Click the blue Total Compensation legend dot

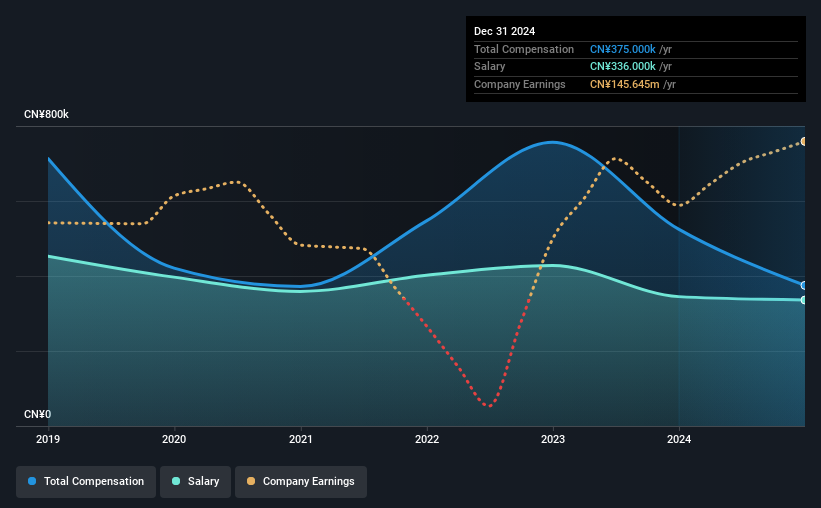[x=32, y=481]
